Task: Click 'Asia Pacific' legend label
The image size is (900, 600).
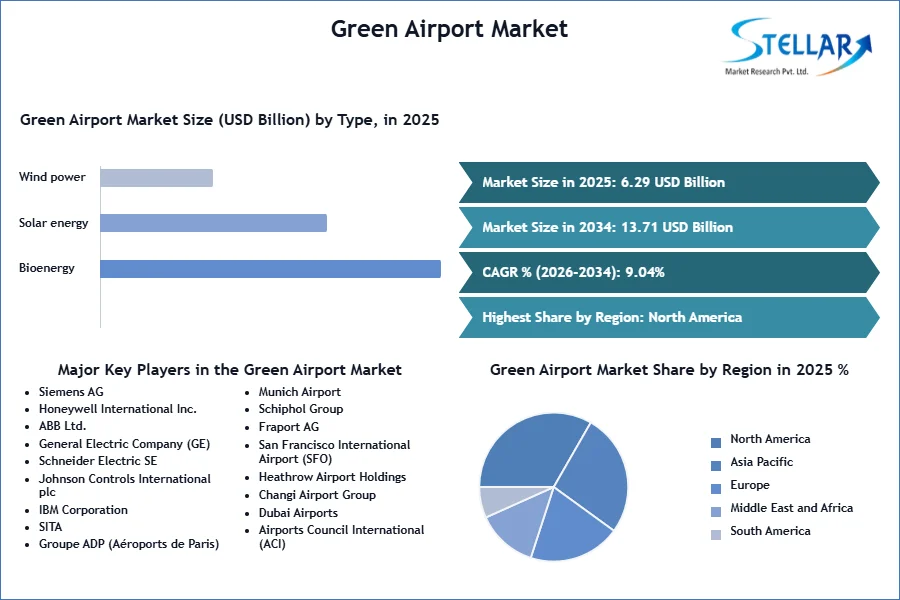Action: coord(762,462)
